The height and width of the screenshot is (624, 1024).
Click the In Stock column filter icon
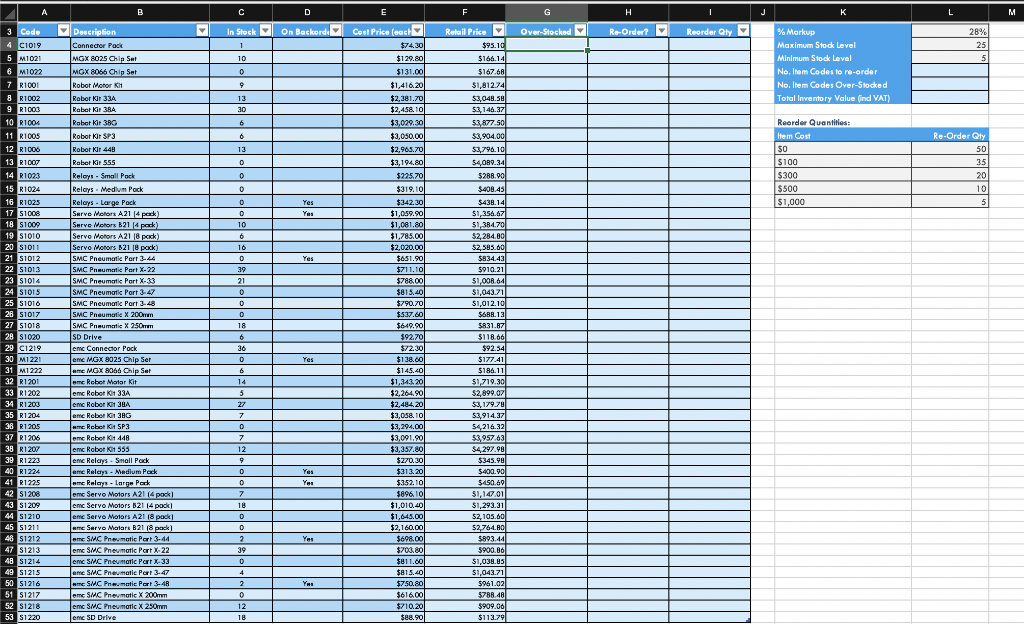pyautogui.click(x=266, y=29)
